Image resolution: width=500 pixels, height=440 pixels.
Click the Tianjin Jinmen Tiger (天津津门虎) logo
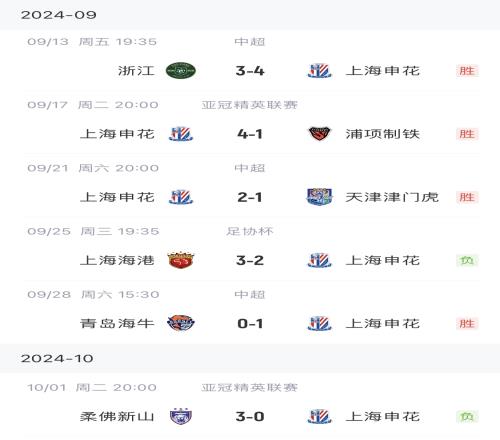point(319,197)
